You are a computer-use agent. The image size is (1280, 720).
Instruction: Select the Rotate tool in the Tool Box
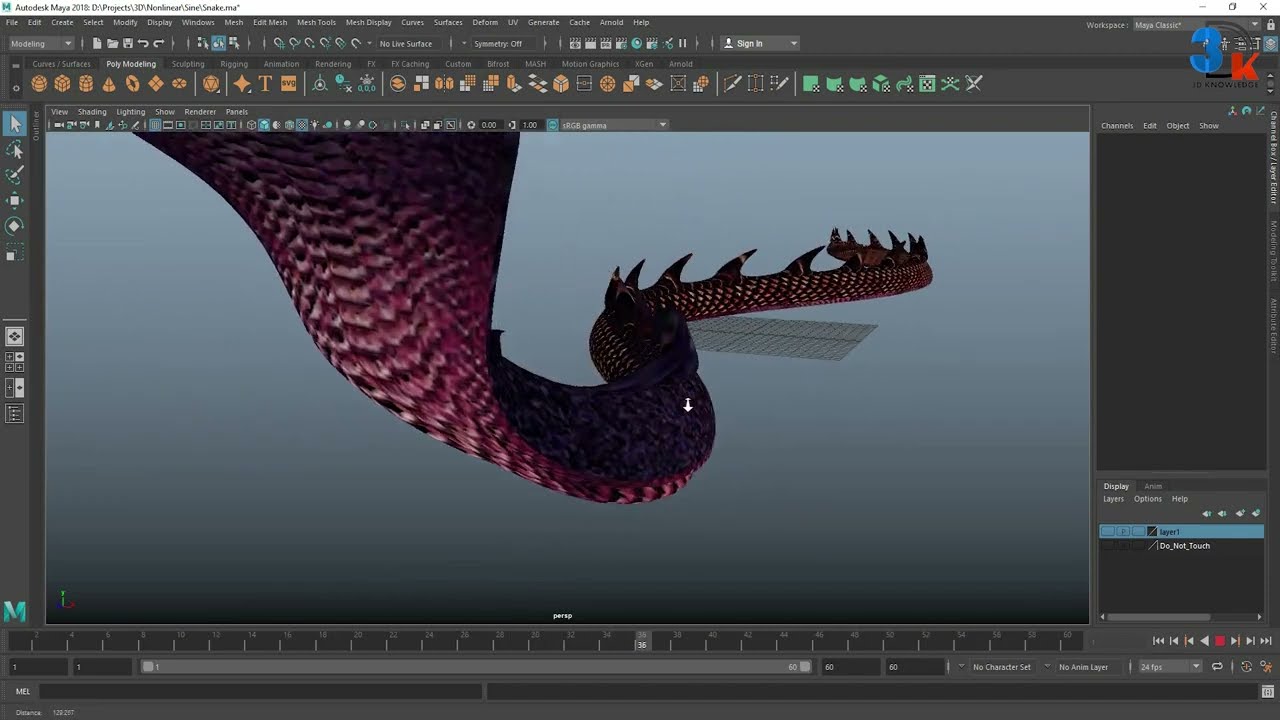15,226
